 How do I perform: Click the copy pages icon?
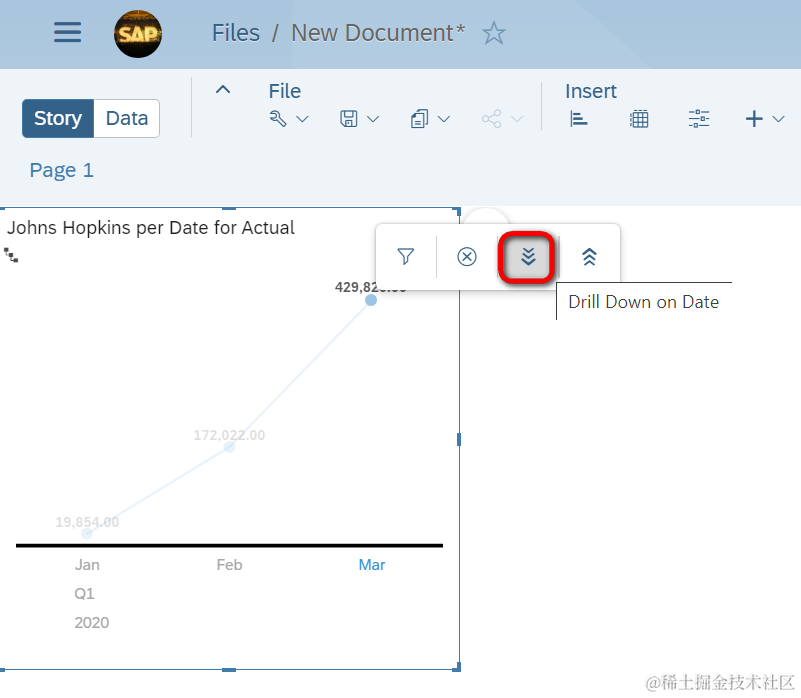(419, 119)
